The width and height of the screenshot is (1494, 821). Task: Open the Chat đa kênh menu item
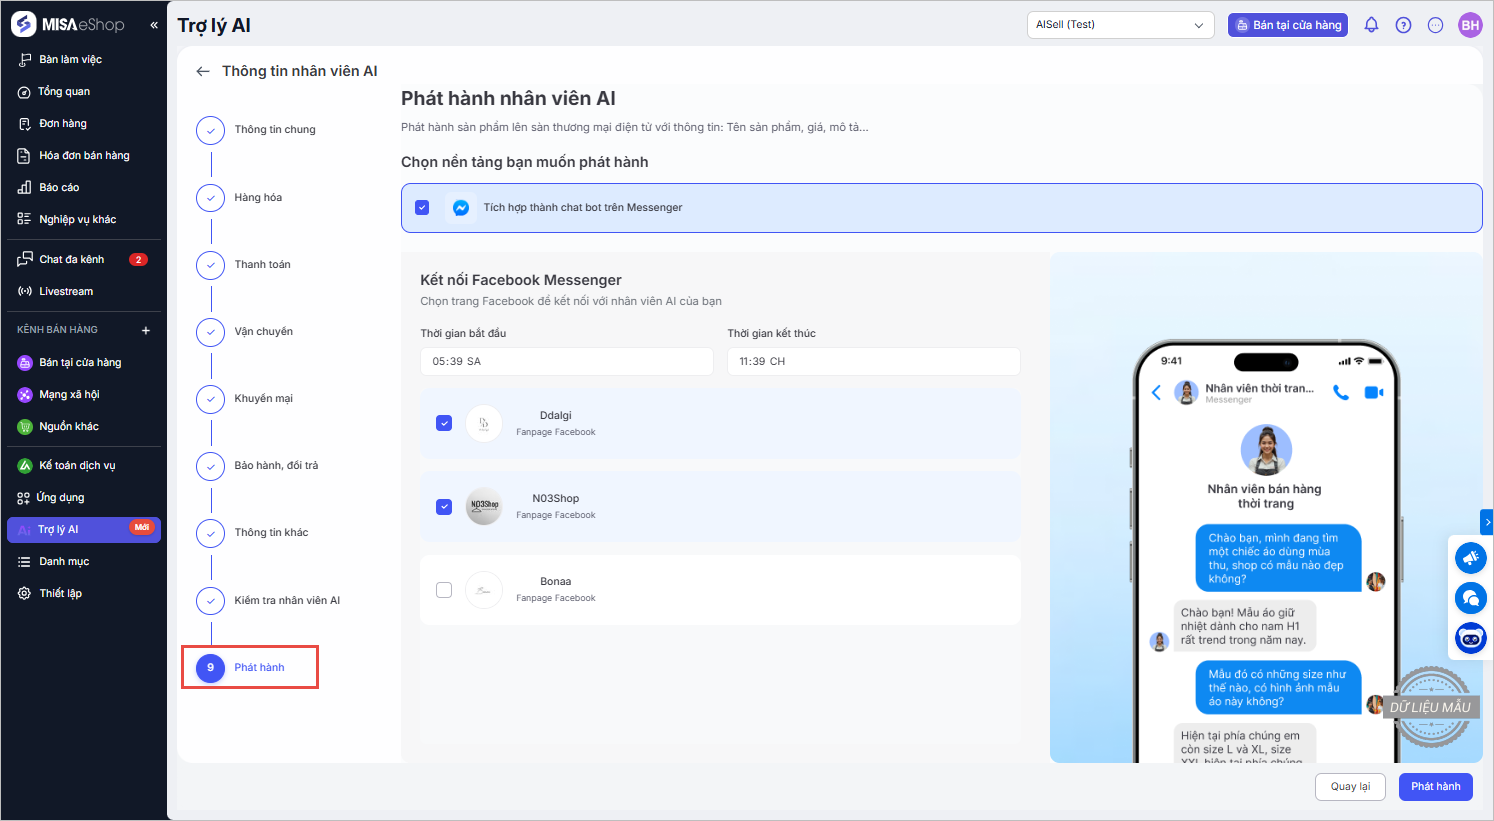72,259
